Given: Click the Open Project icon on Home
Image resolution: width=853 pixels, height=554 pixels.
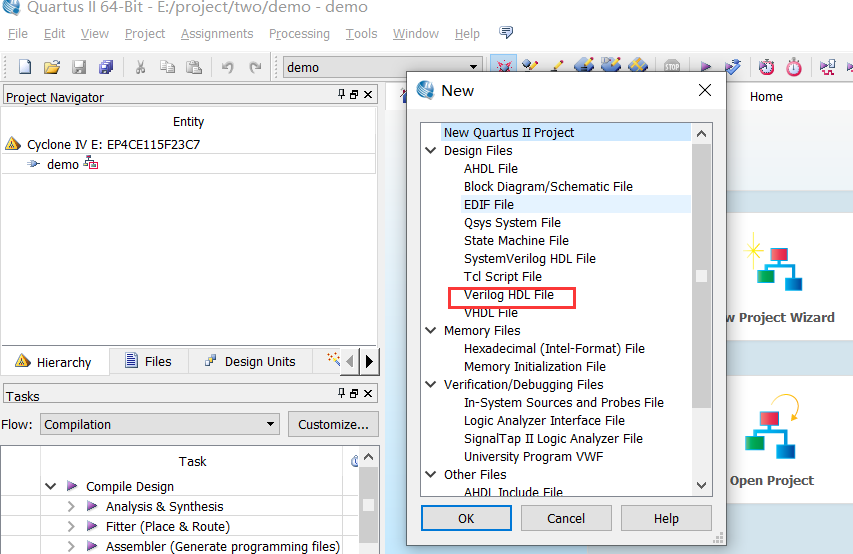Looking at the screenshot, I should (771, 428).
